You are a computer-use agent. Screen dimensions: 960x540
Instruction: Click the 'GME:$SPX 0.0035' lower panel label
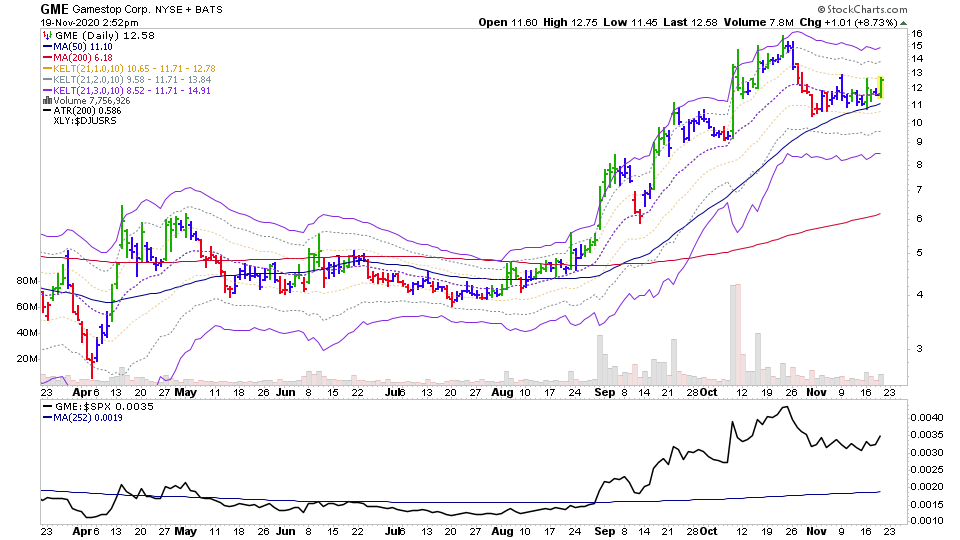coord(103,407)
